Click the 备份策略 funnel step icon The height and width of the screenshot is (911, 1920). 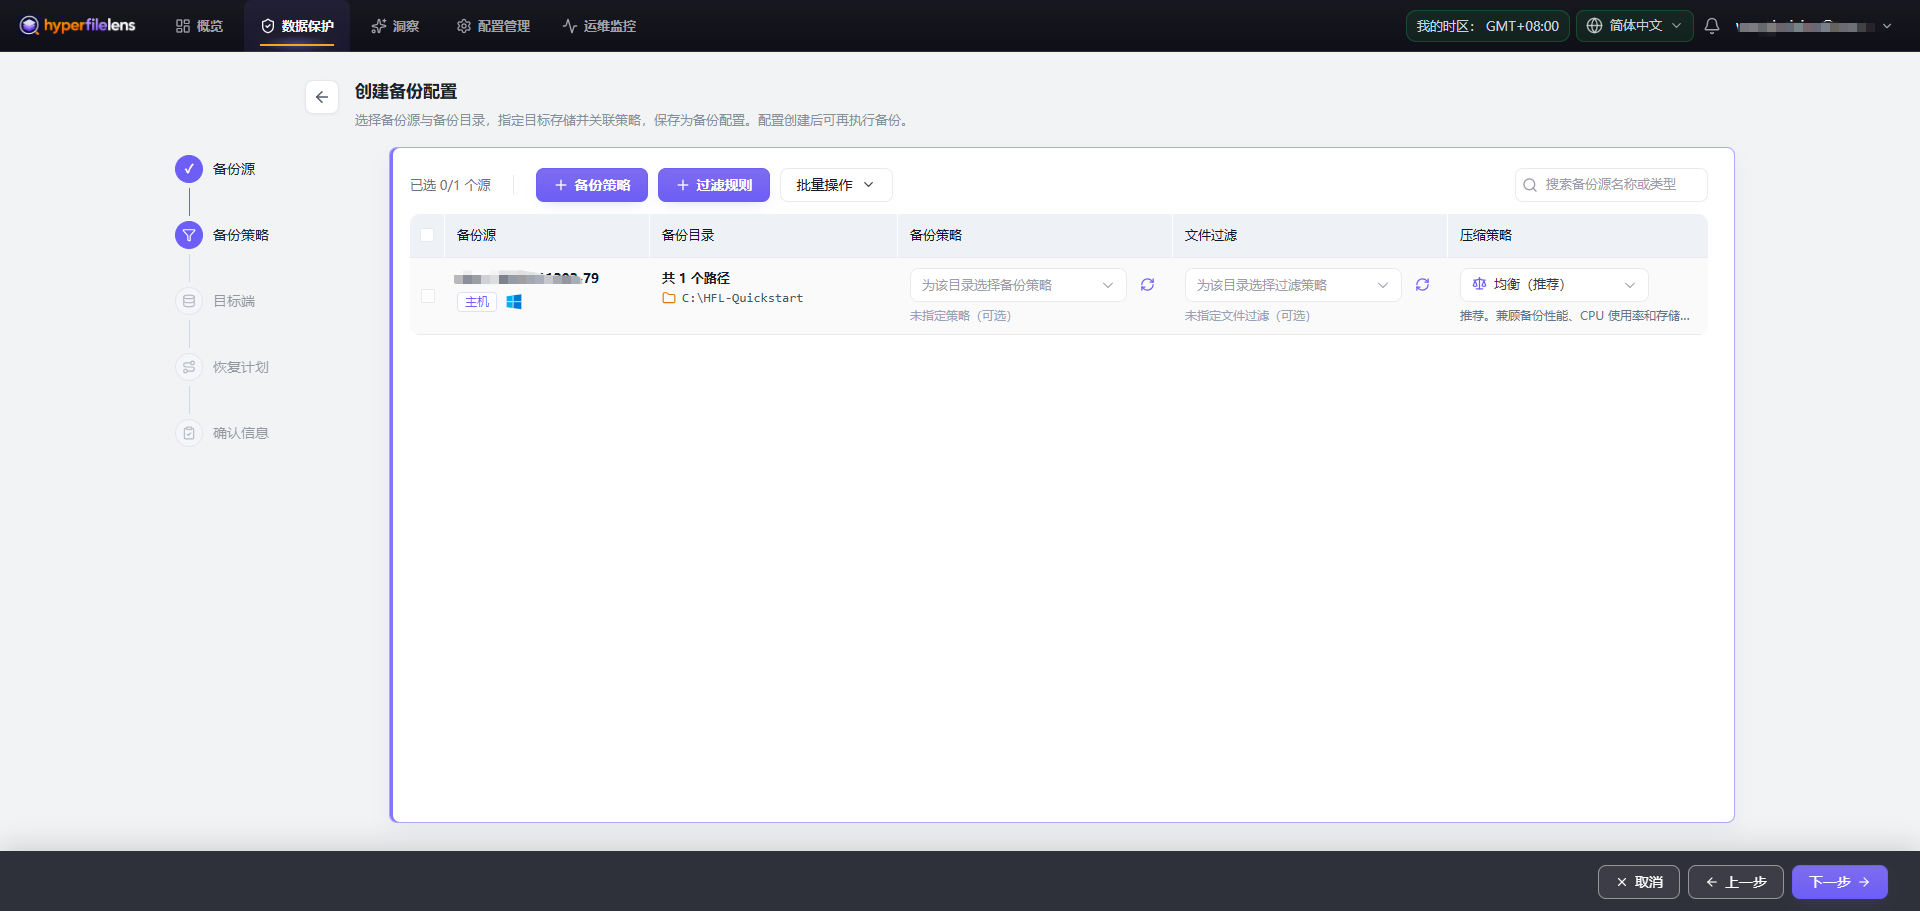click(x=189, y=235)
